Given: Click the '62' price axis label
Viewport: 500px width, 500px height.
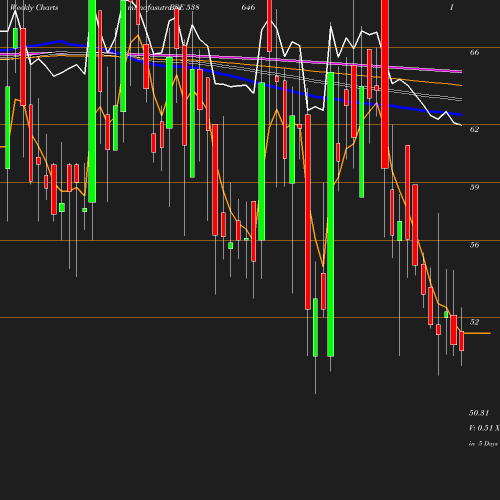Looking at the screenshot, I should click(474, 129).
